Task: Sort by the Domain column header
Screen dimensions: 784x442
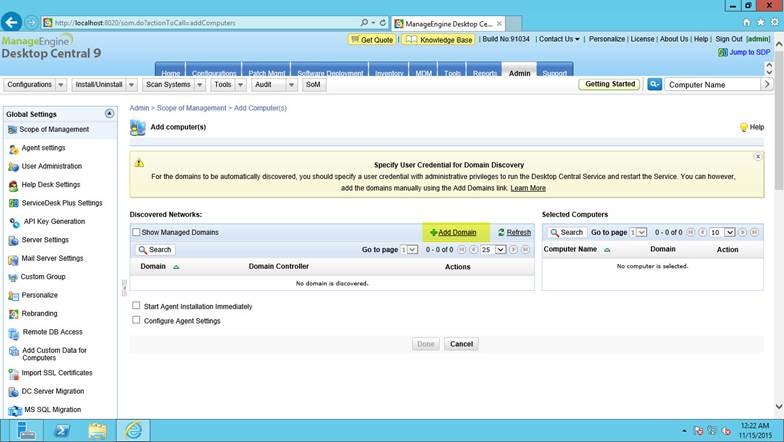Action: (153, 266)
